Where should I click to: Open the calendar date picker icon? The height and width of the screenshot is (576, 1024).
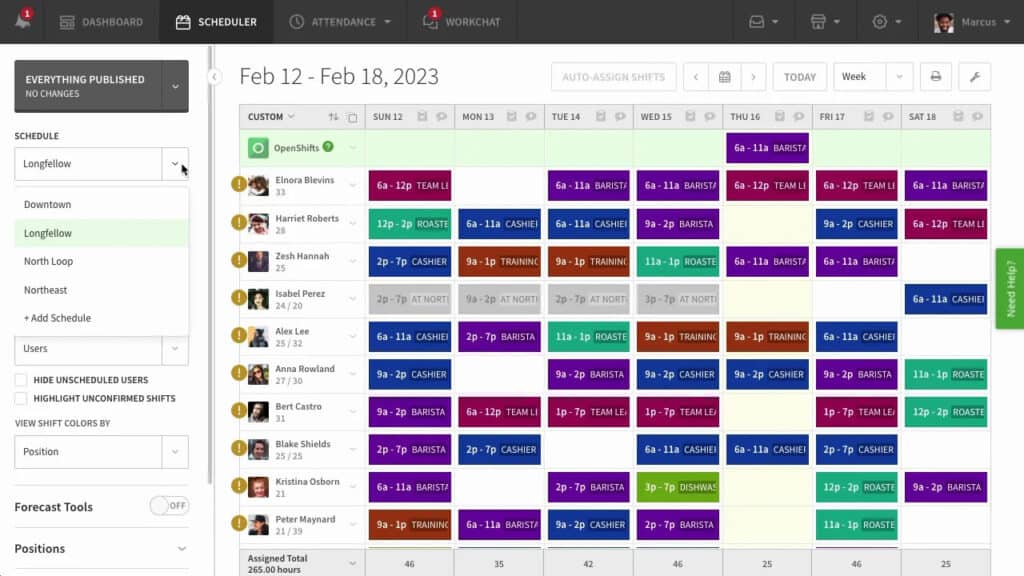point(724,76)
